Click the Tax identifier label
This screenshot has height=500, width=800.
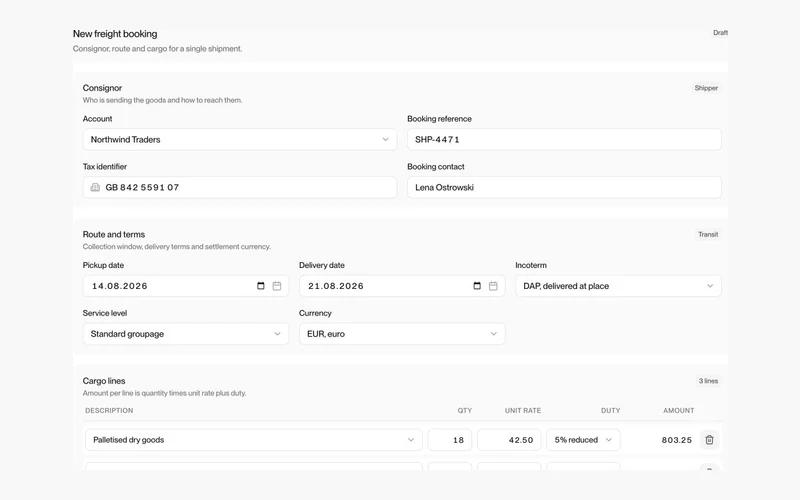tap(105, 166)
